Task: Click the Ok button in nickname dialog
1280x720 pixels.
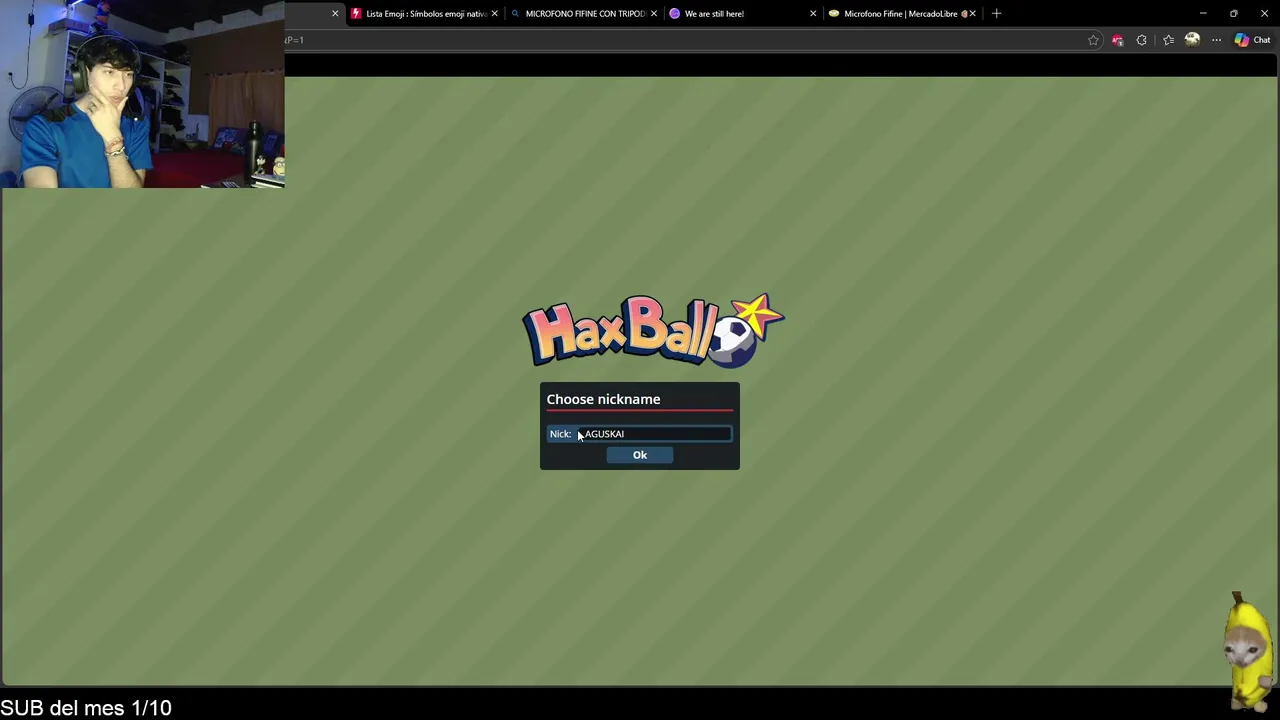Action: coord(640,455)
